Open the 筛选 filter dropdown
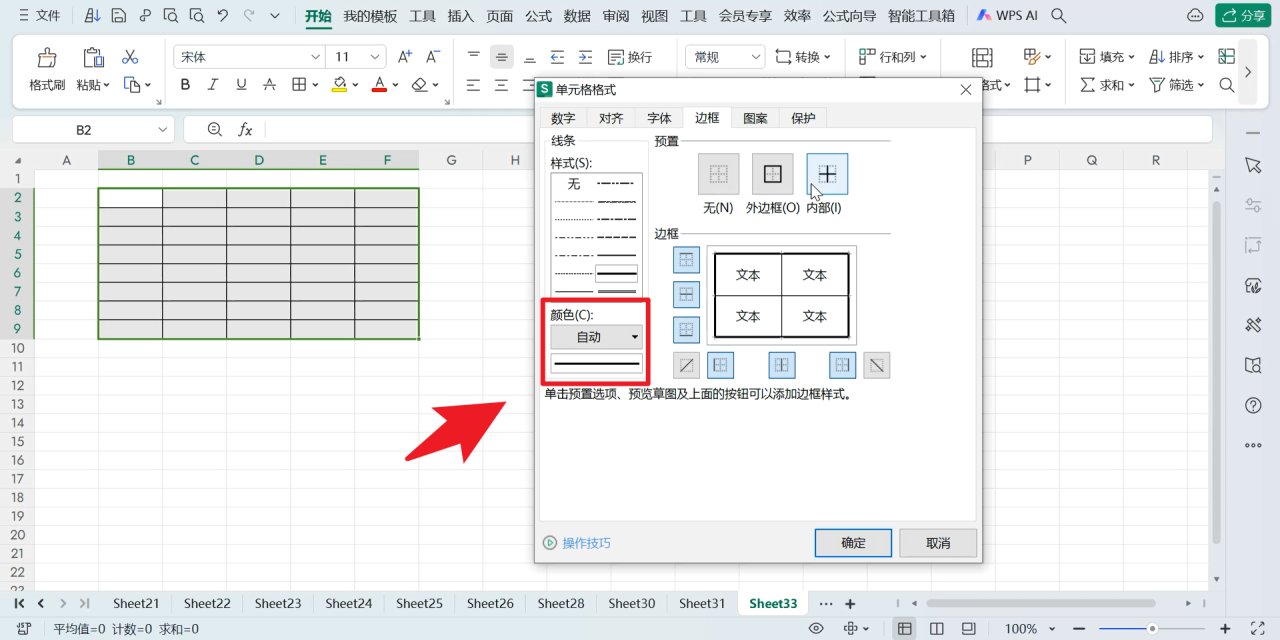The image size is (1280, 640). 1177,85
